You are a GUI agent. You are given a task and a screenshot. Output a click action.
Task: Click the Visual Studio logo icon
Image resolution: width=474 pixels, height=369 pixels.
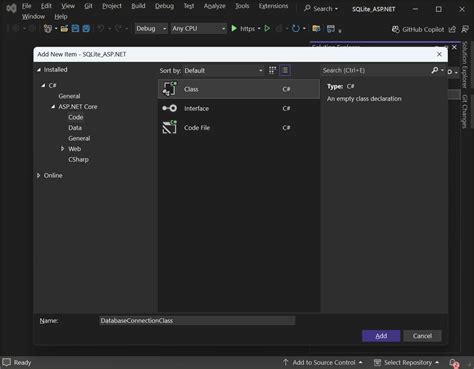(x=11, y=8)
